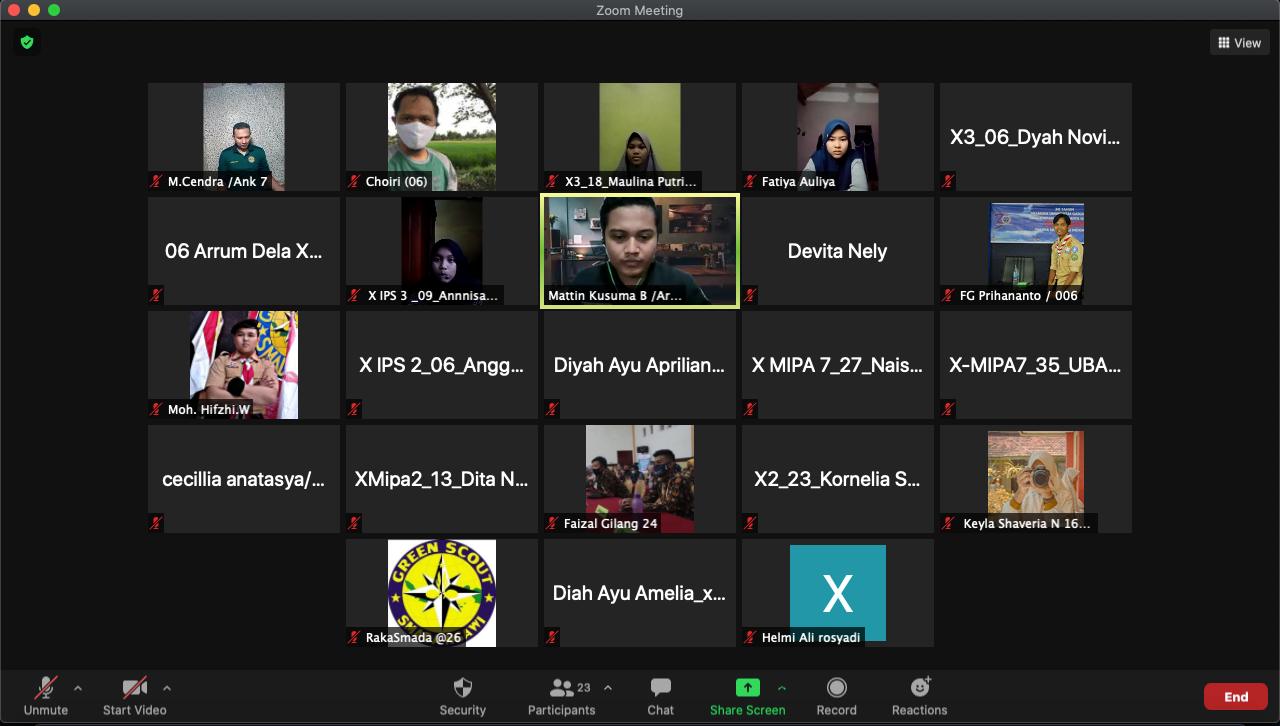Screen dimensions: 1280x726
Task: Click the muted mic icon on Diyah Ayu Aprilian tile
Action: tap(552, 409)
